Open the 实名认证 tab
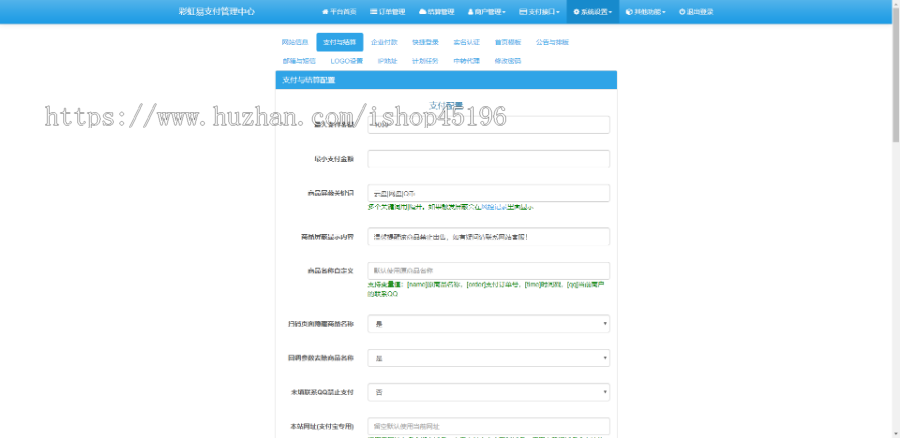 [467, 42]
